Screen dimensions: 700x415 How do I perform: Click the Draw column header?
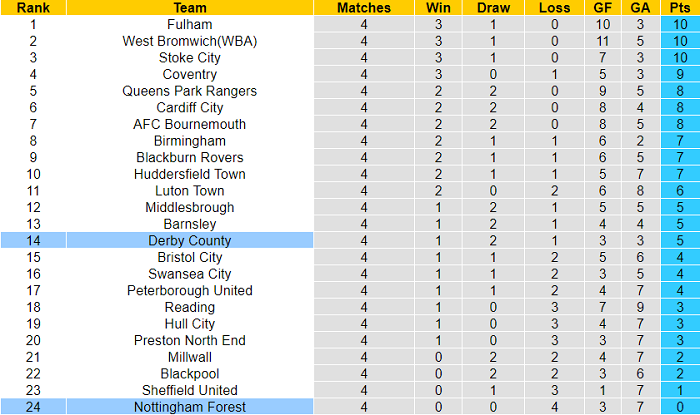[494, 7]
